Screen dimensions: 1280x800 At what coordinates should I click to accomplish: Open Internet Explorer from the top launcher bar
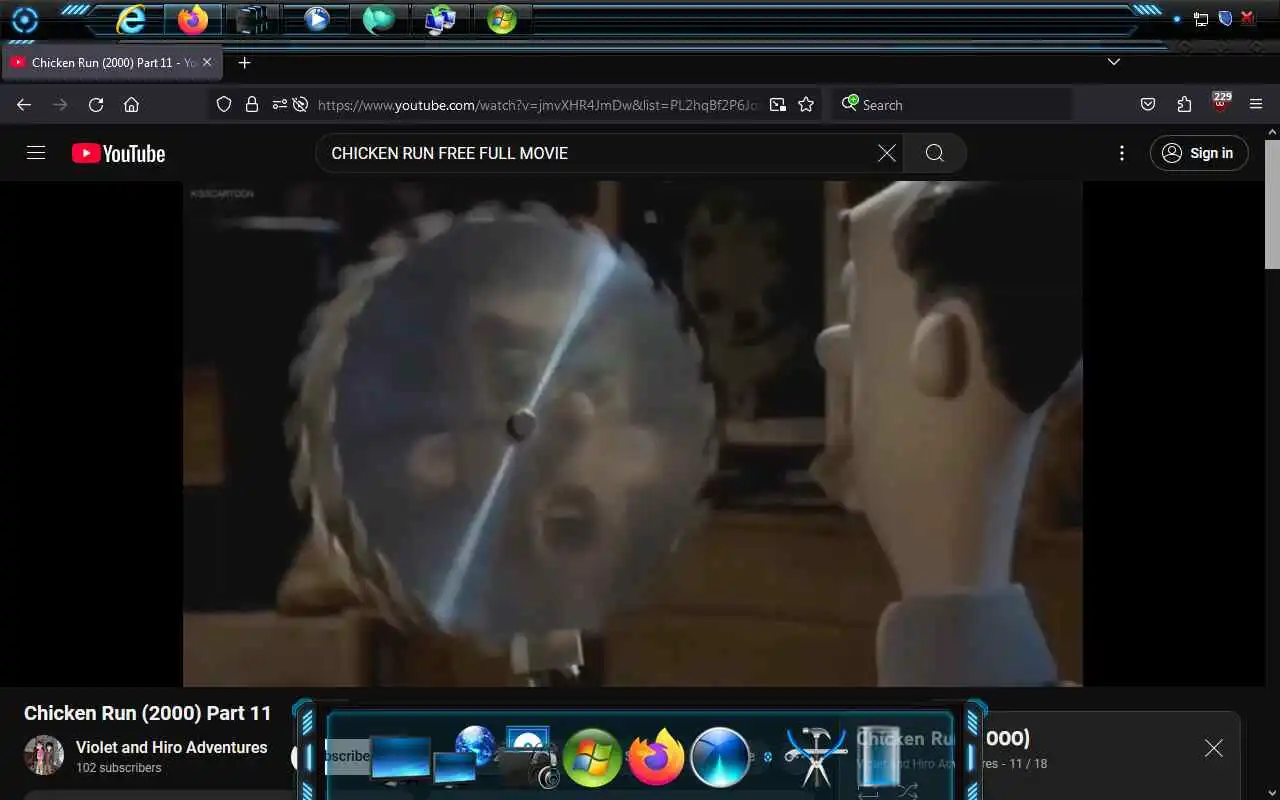click(x=131, y=19)
